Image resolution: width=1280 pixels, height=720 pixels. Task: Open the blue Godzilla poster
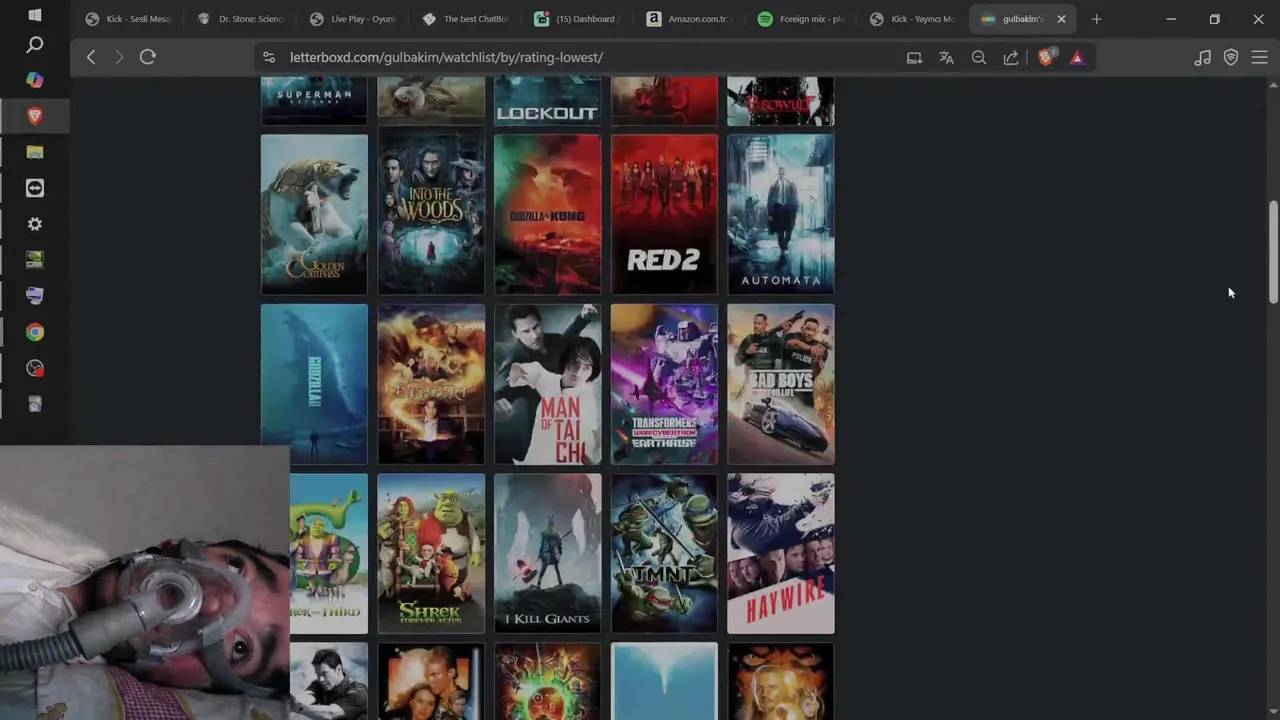point(314,384)
